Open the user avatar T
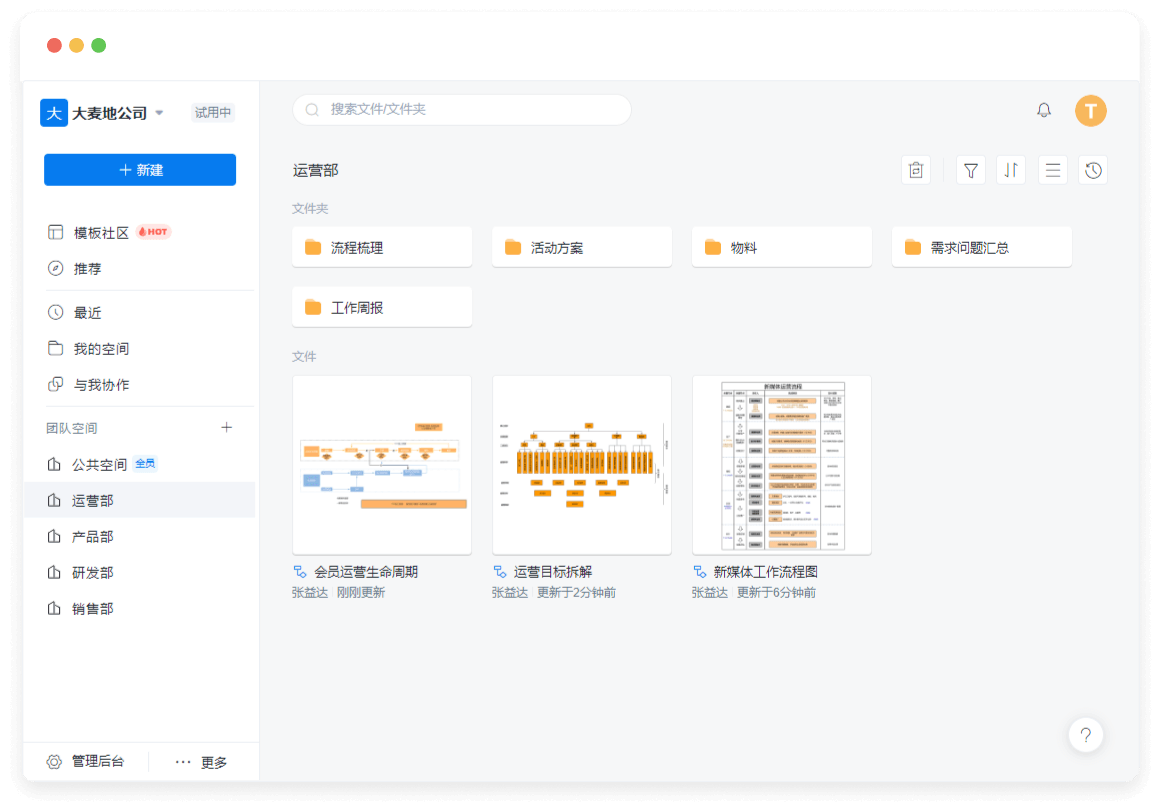 [1091, 110]
